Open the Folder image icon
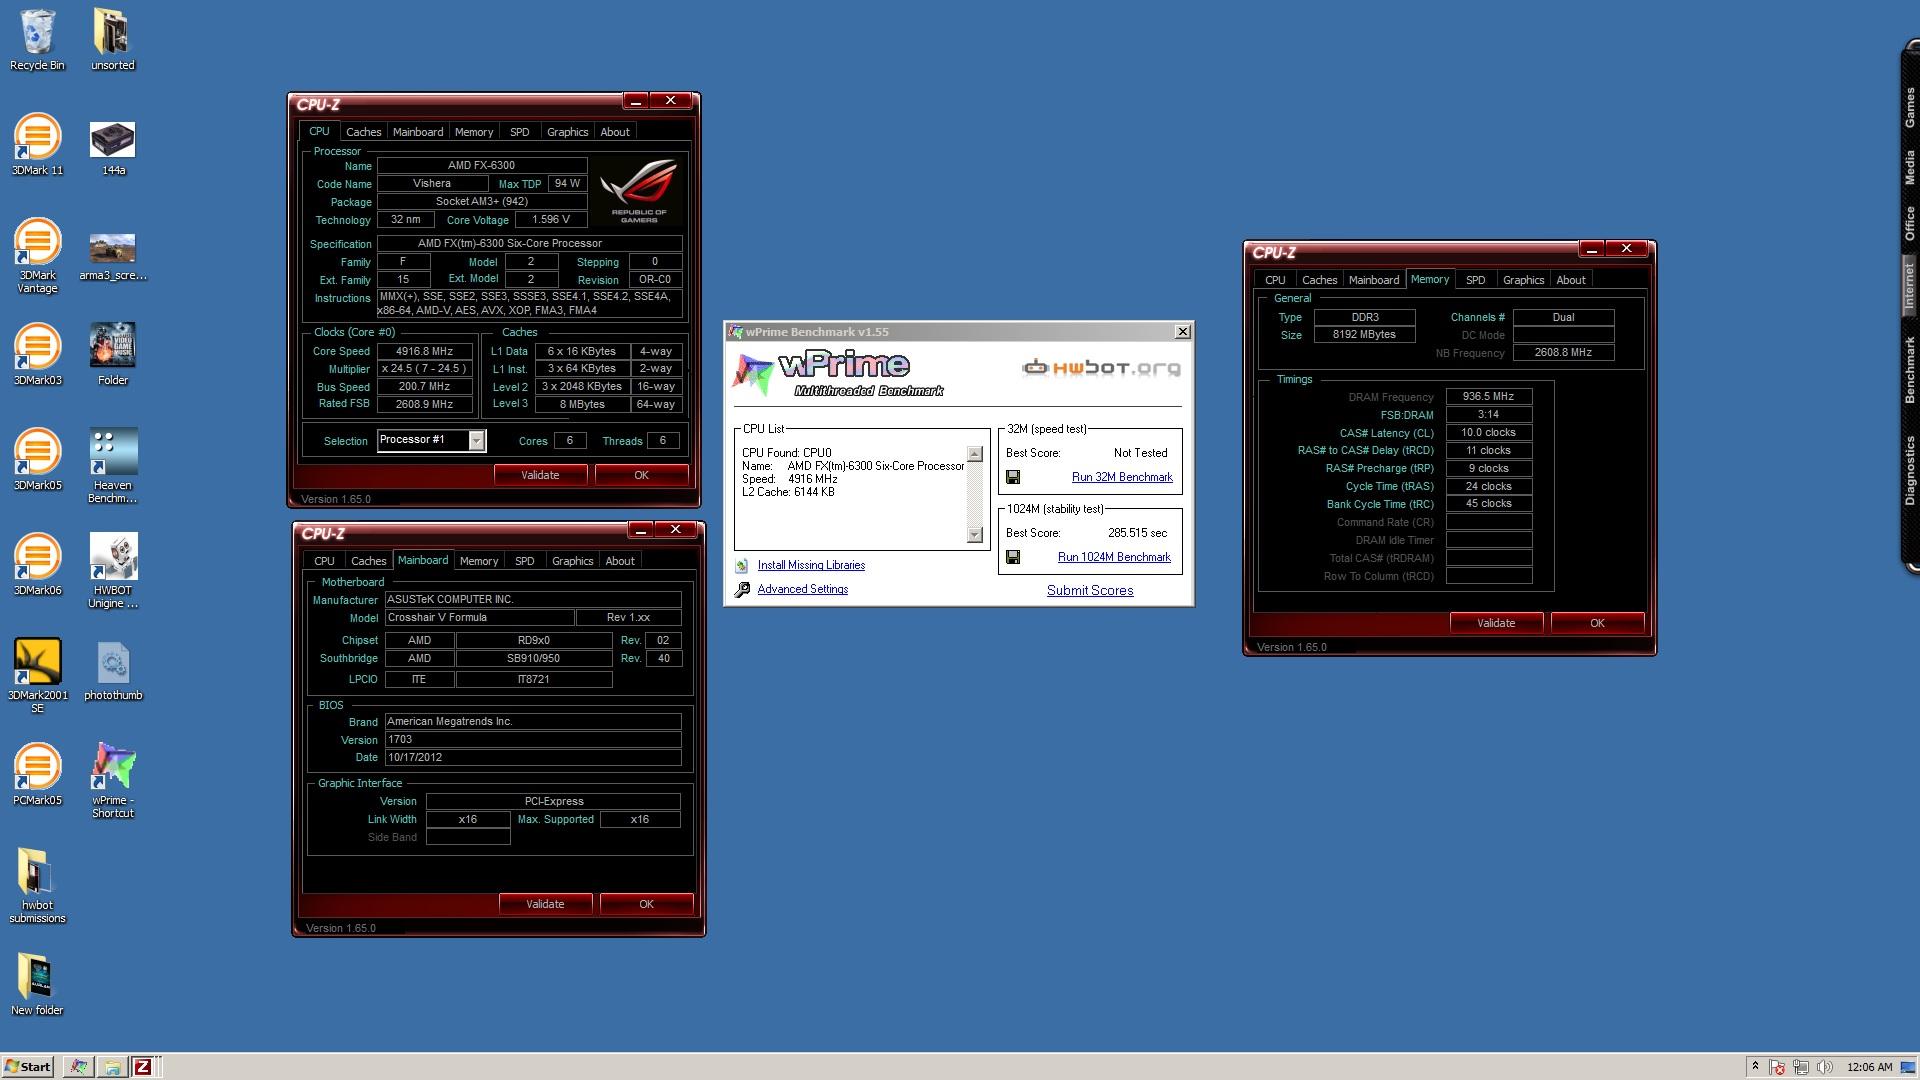 (113, 355)
